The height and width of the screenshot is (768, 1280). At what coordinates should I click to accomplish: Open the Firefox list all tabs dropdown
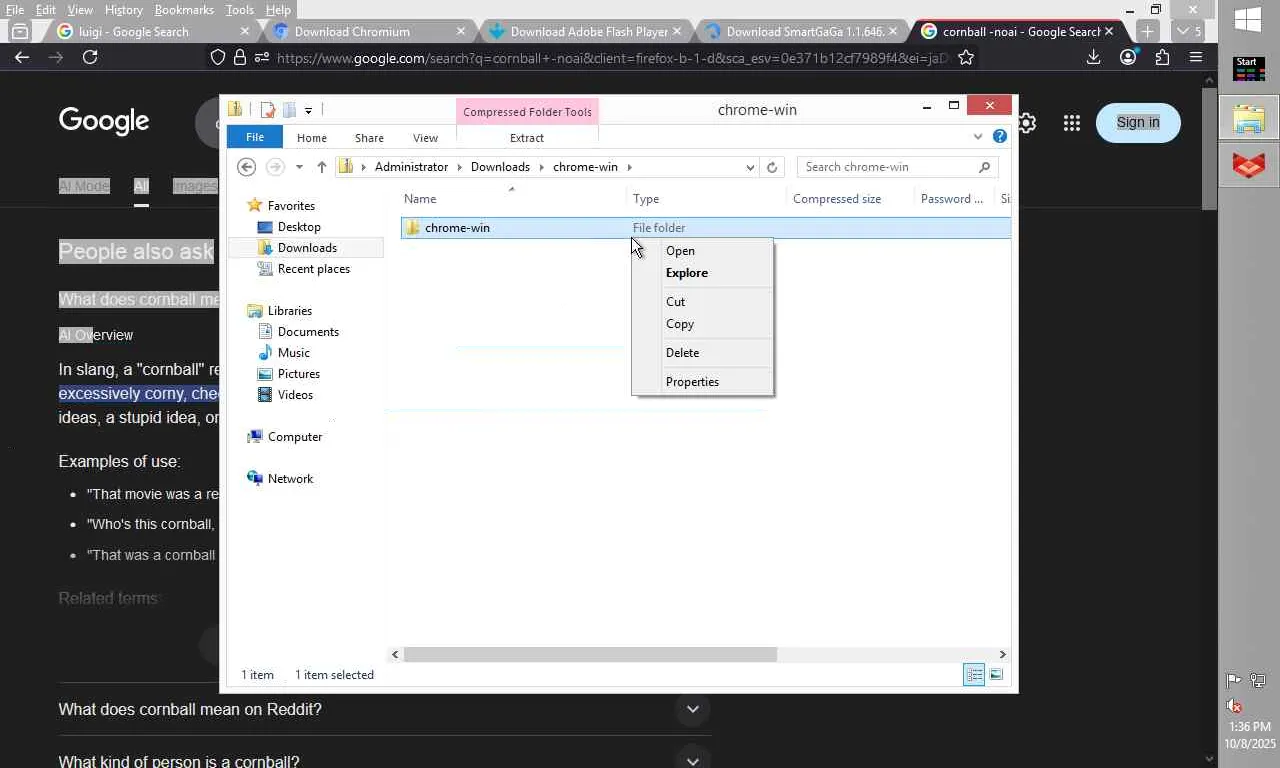(1189, 31)
